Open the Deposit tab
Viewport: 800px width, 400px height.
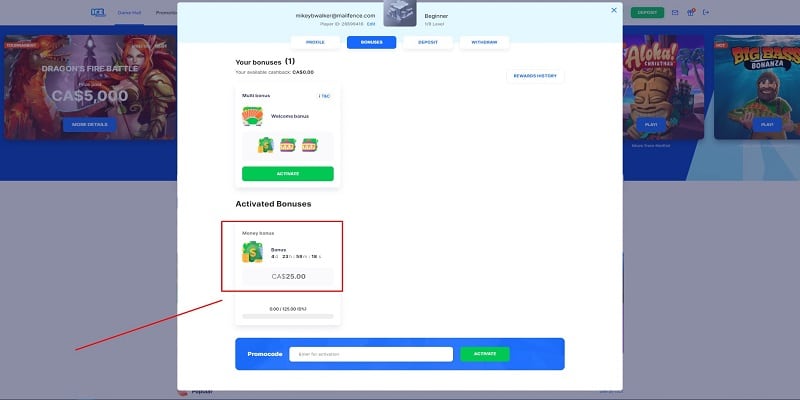coord(428,42)
